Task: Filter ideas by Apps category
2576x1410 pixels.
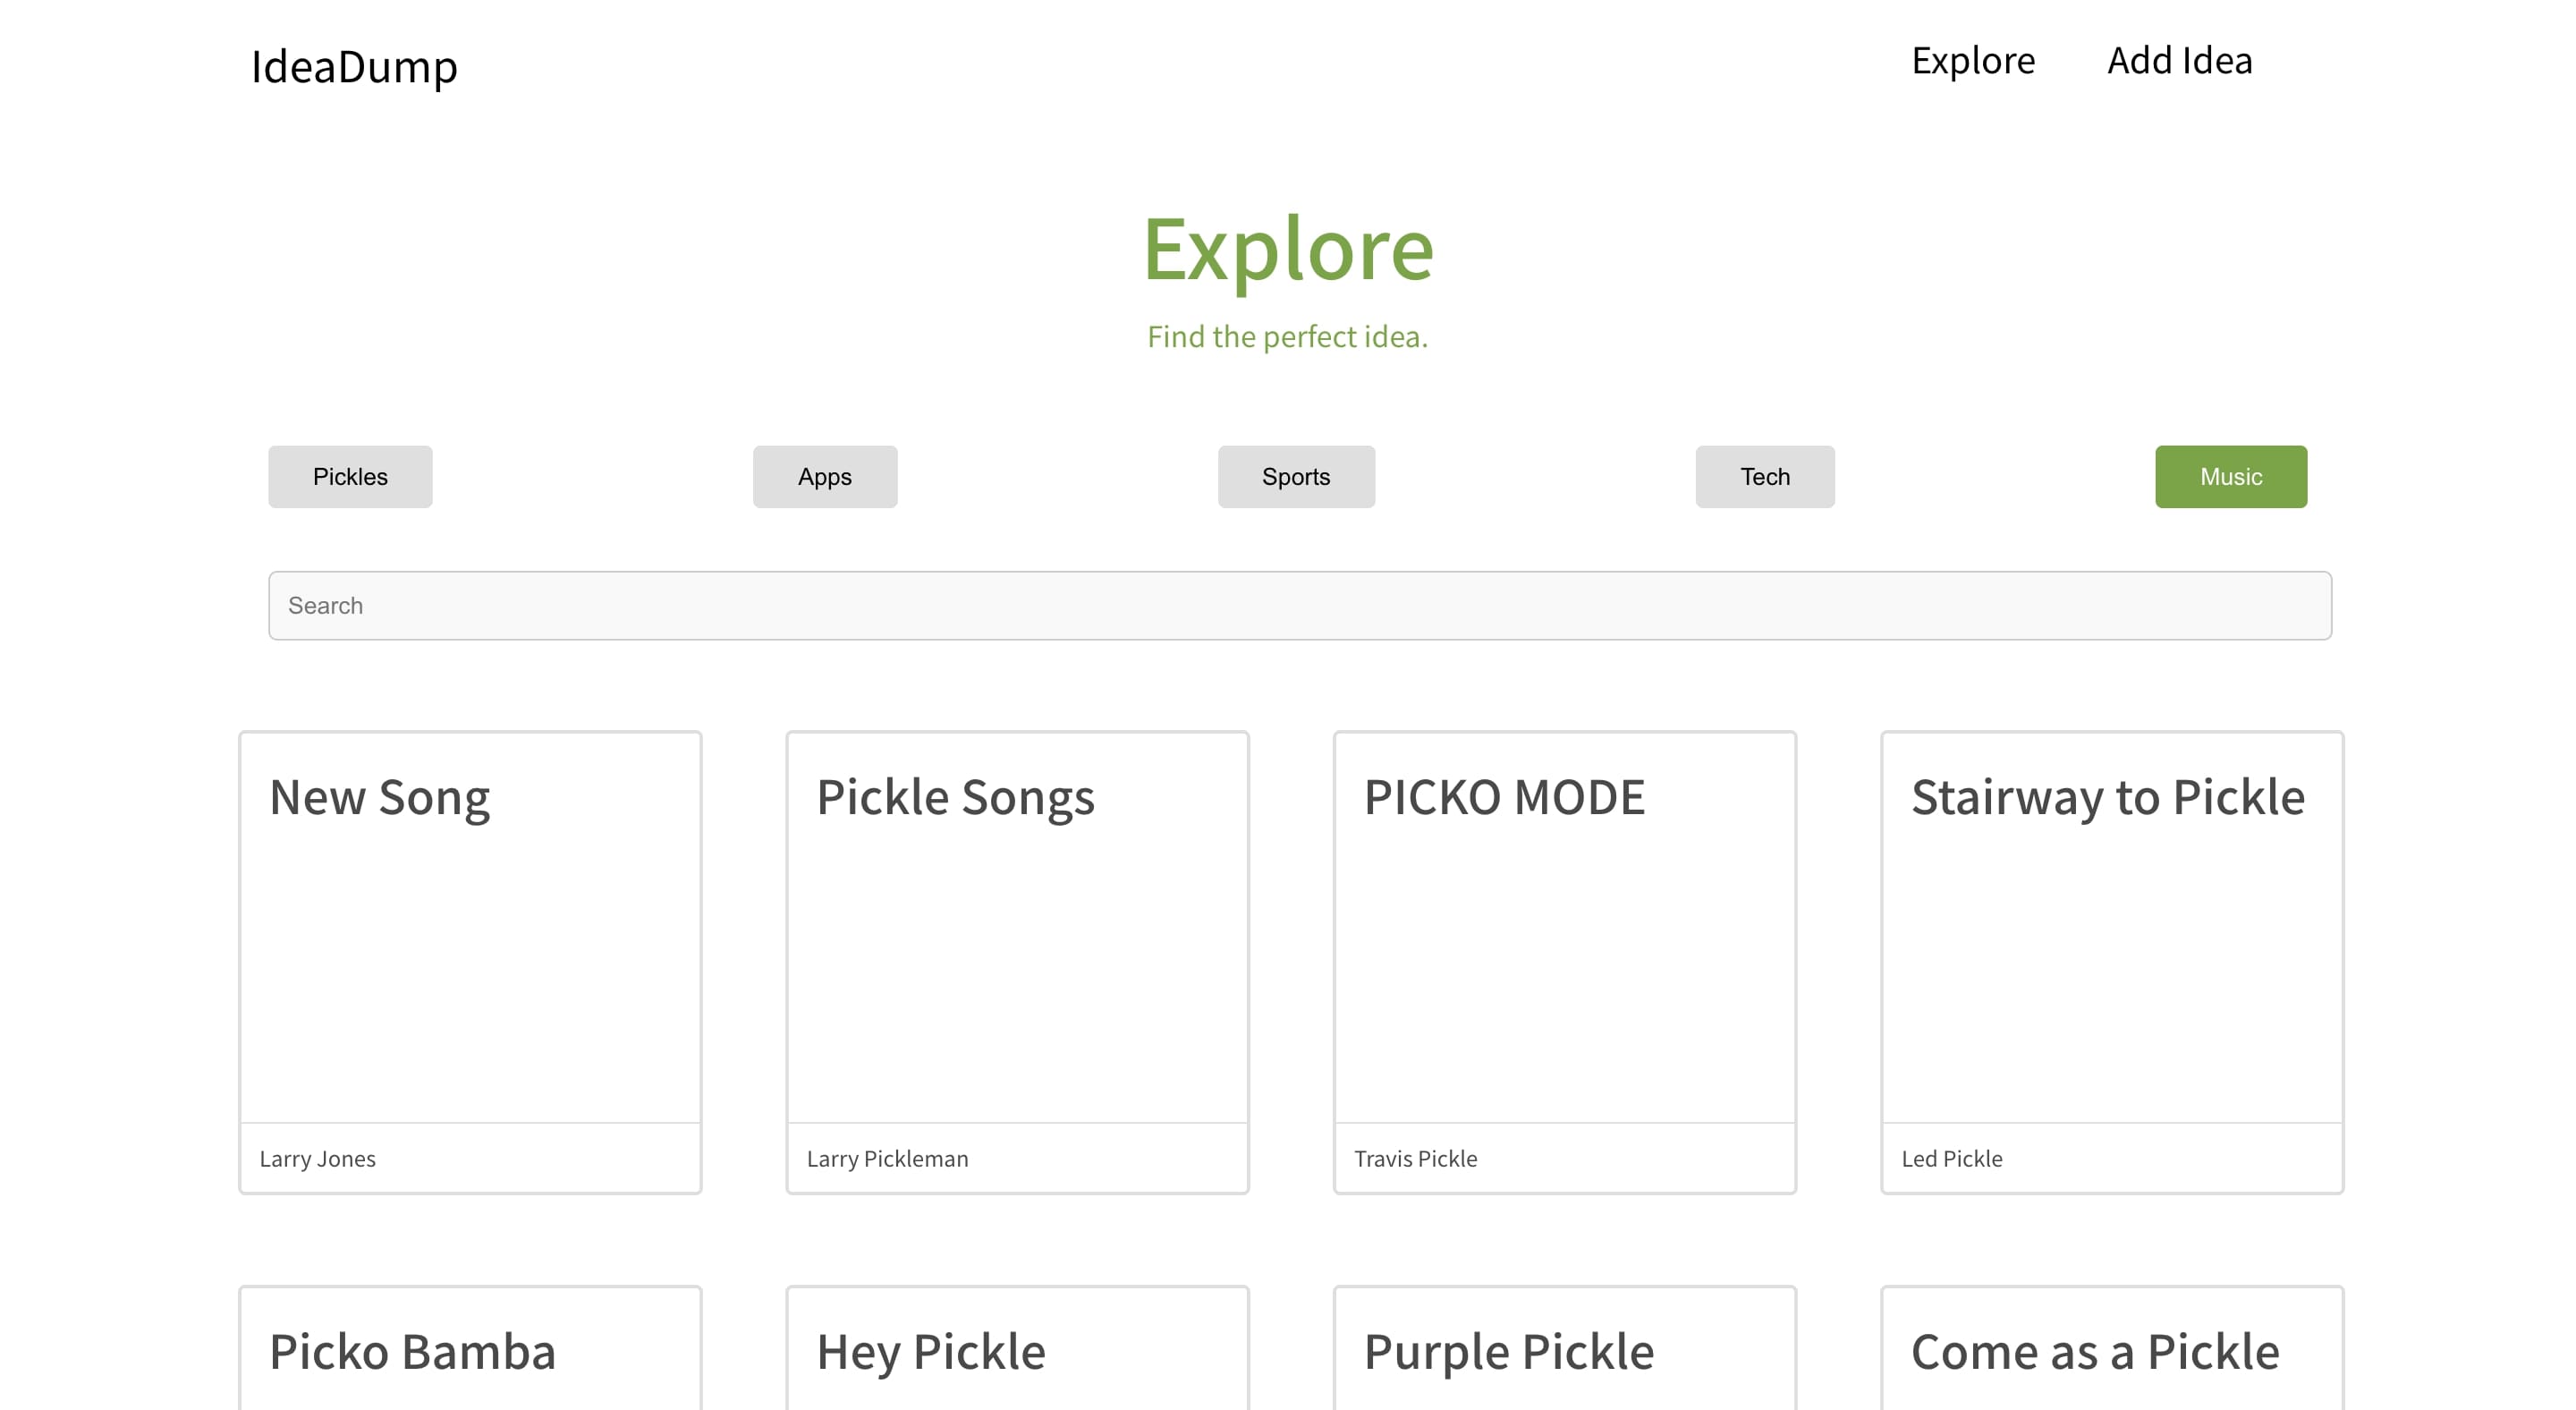Action: (825, 477)
